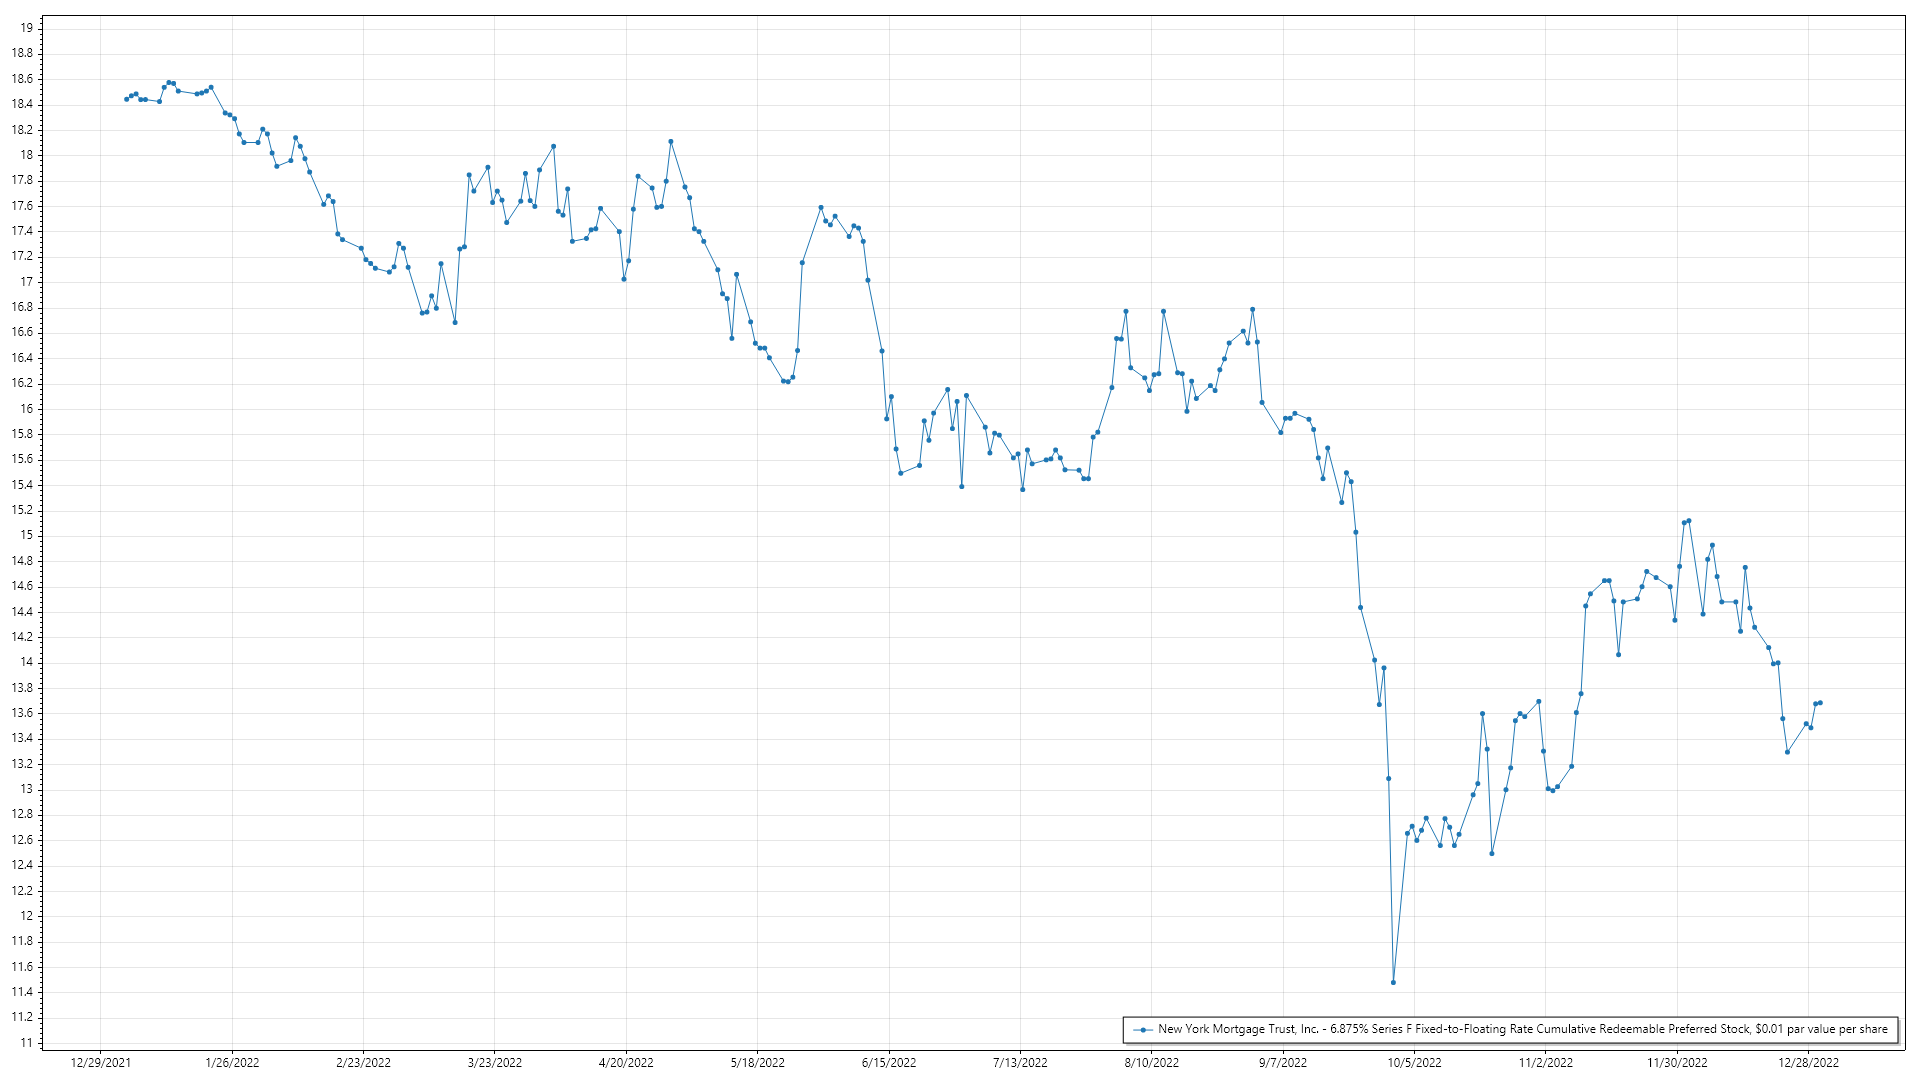Click the 12/28/2022 x-axis date label
1920x1080 pixels.
click(1808, 1062)
